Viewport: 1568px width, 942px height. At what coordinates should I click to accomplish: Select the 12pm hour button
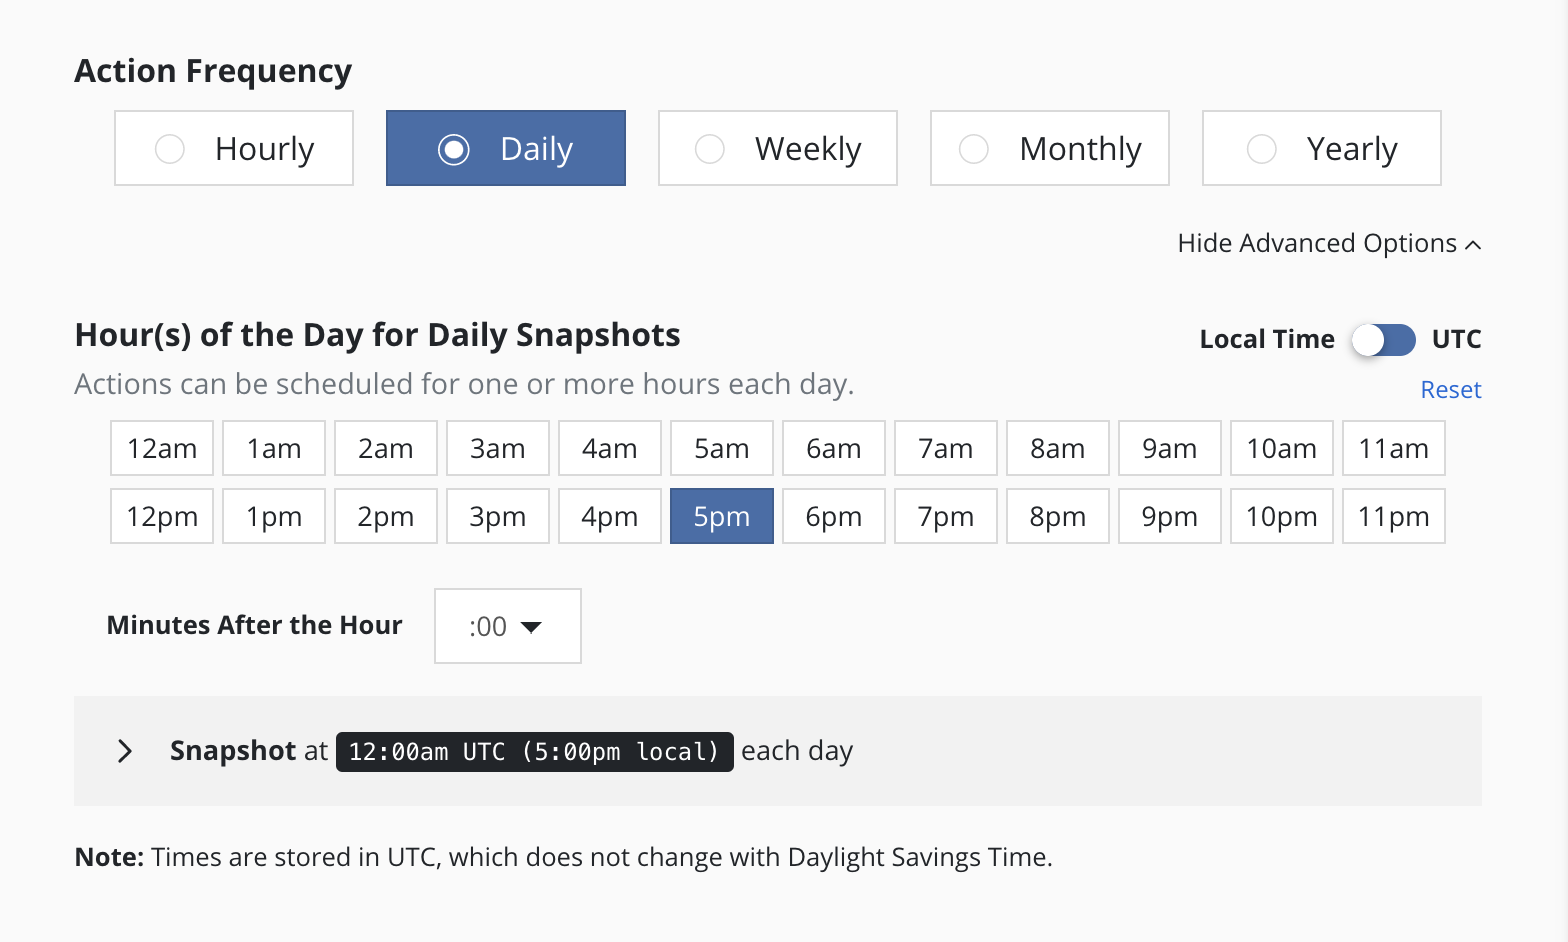click(x=162, y=517)
